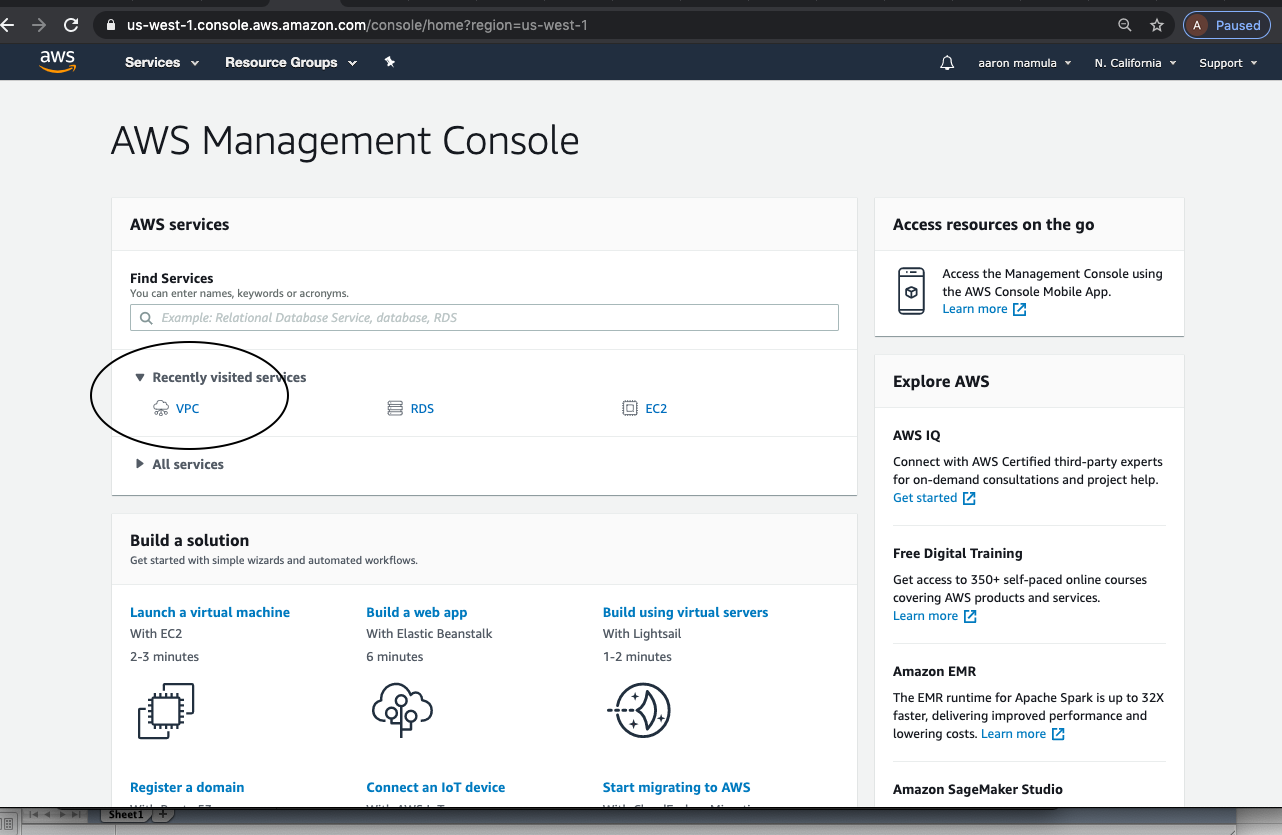
Task: Go forward in browser history
Action: [39, 25]
